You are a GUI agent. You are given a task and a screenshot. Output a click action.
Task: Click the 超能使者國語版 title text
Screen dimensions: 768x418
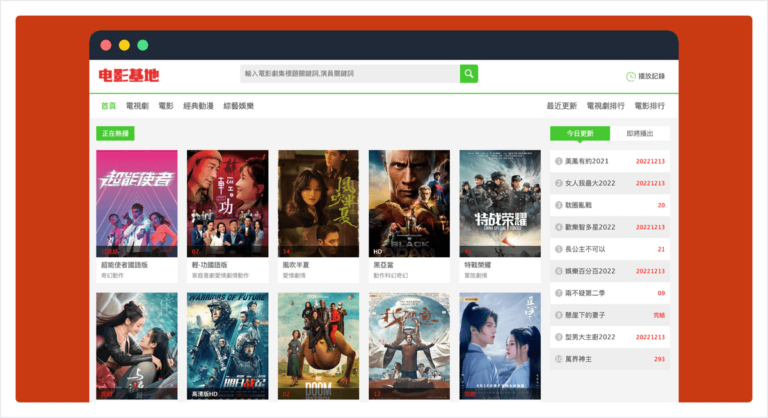124,265
